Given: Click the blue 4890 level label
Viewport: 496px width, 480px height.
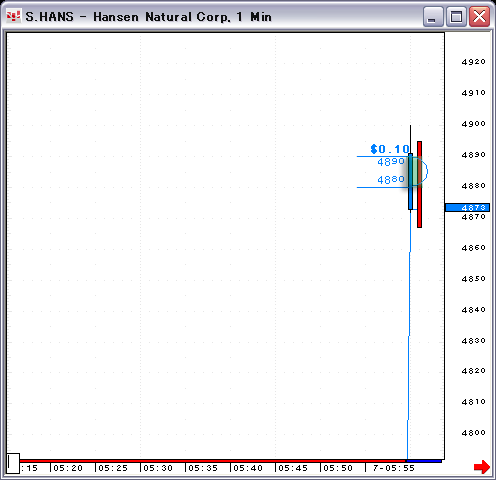Looking at the screenshot, I should point(391,162).
